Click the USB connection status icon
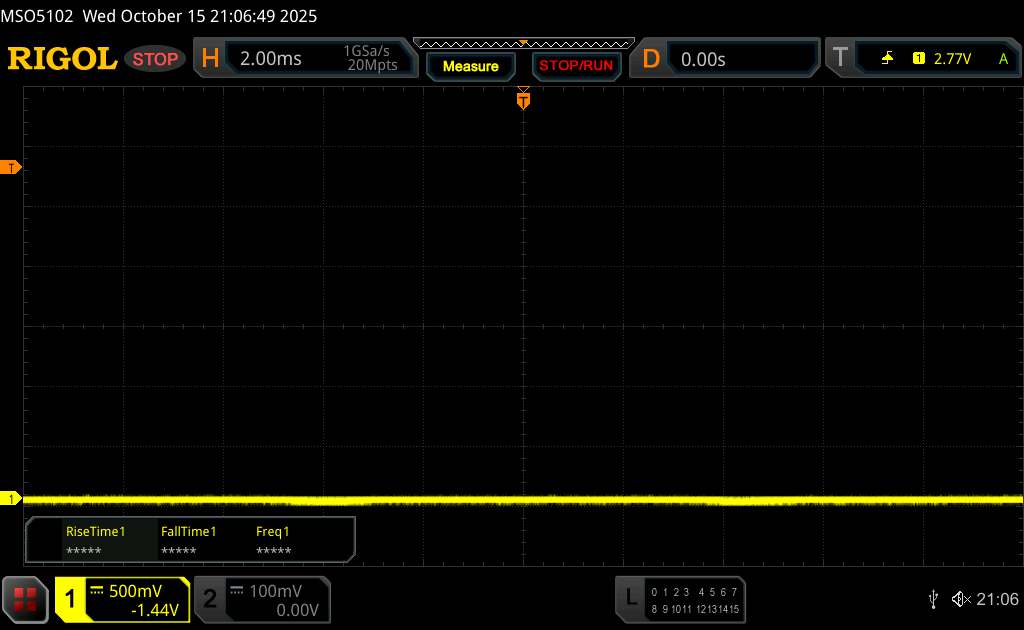This screenshot has height=630, width=1024. tap(933, 598)
